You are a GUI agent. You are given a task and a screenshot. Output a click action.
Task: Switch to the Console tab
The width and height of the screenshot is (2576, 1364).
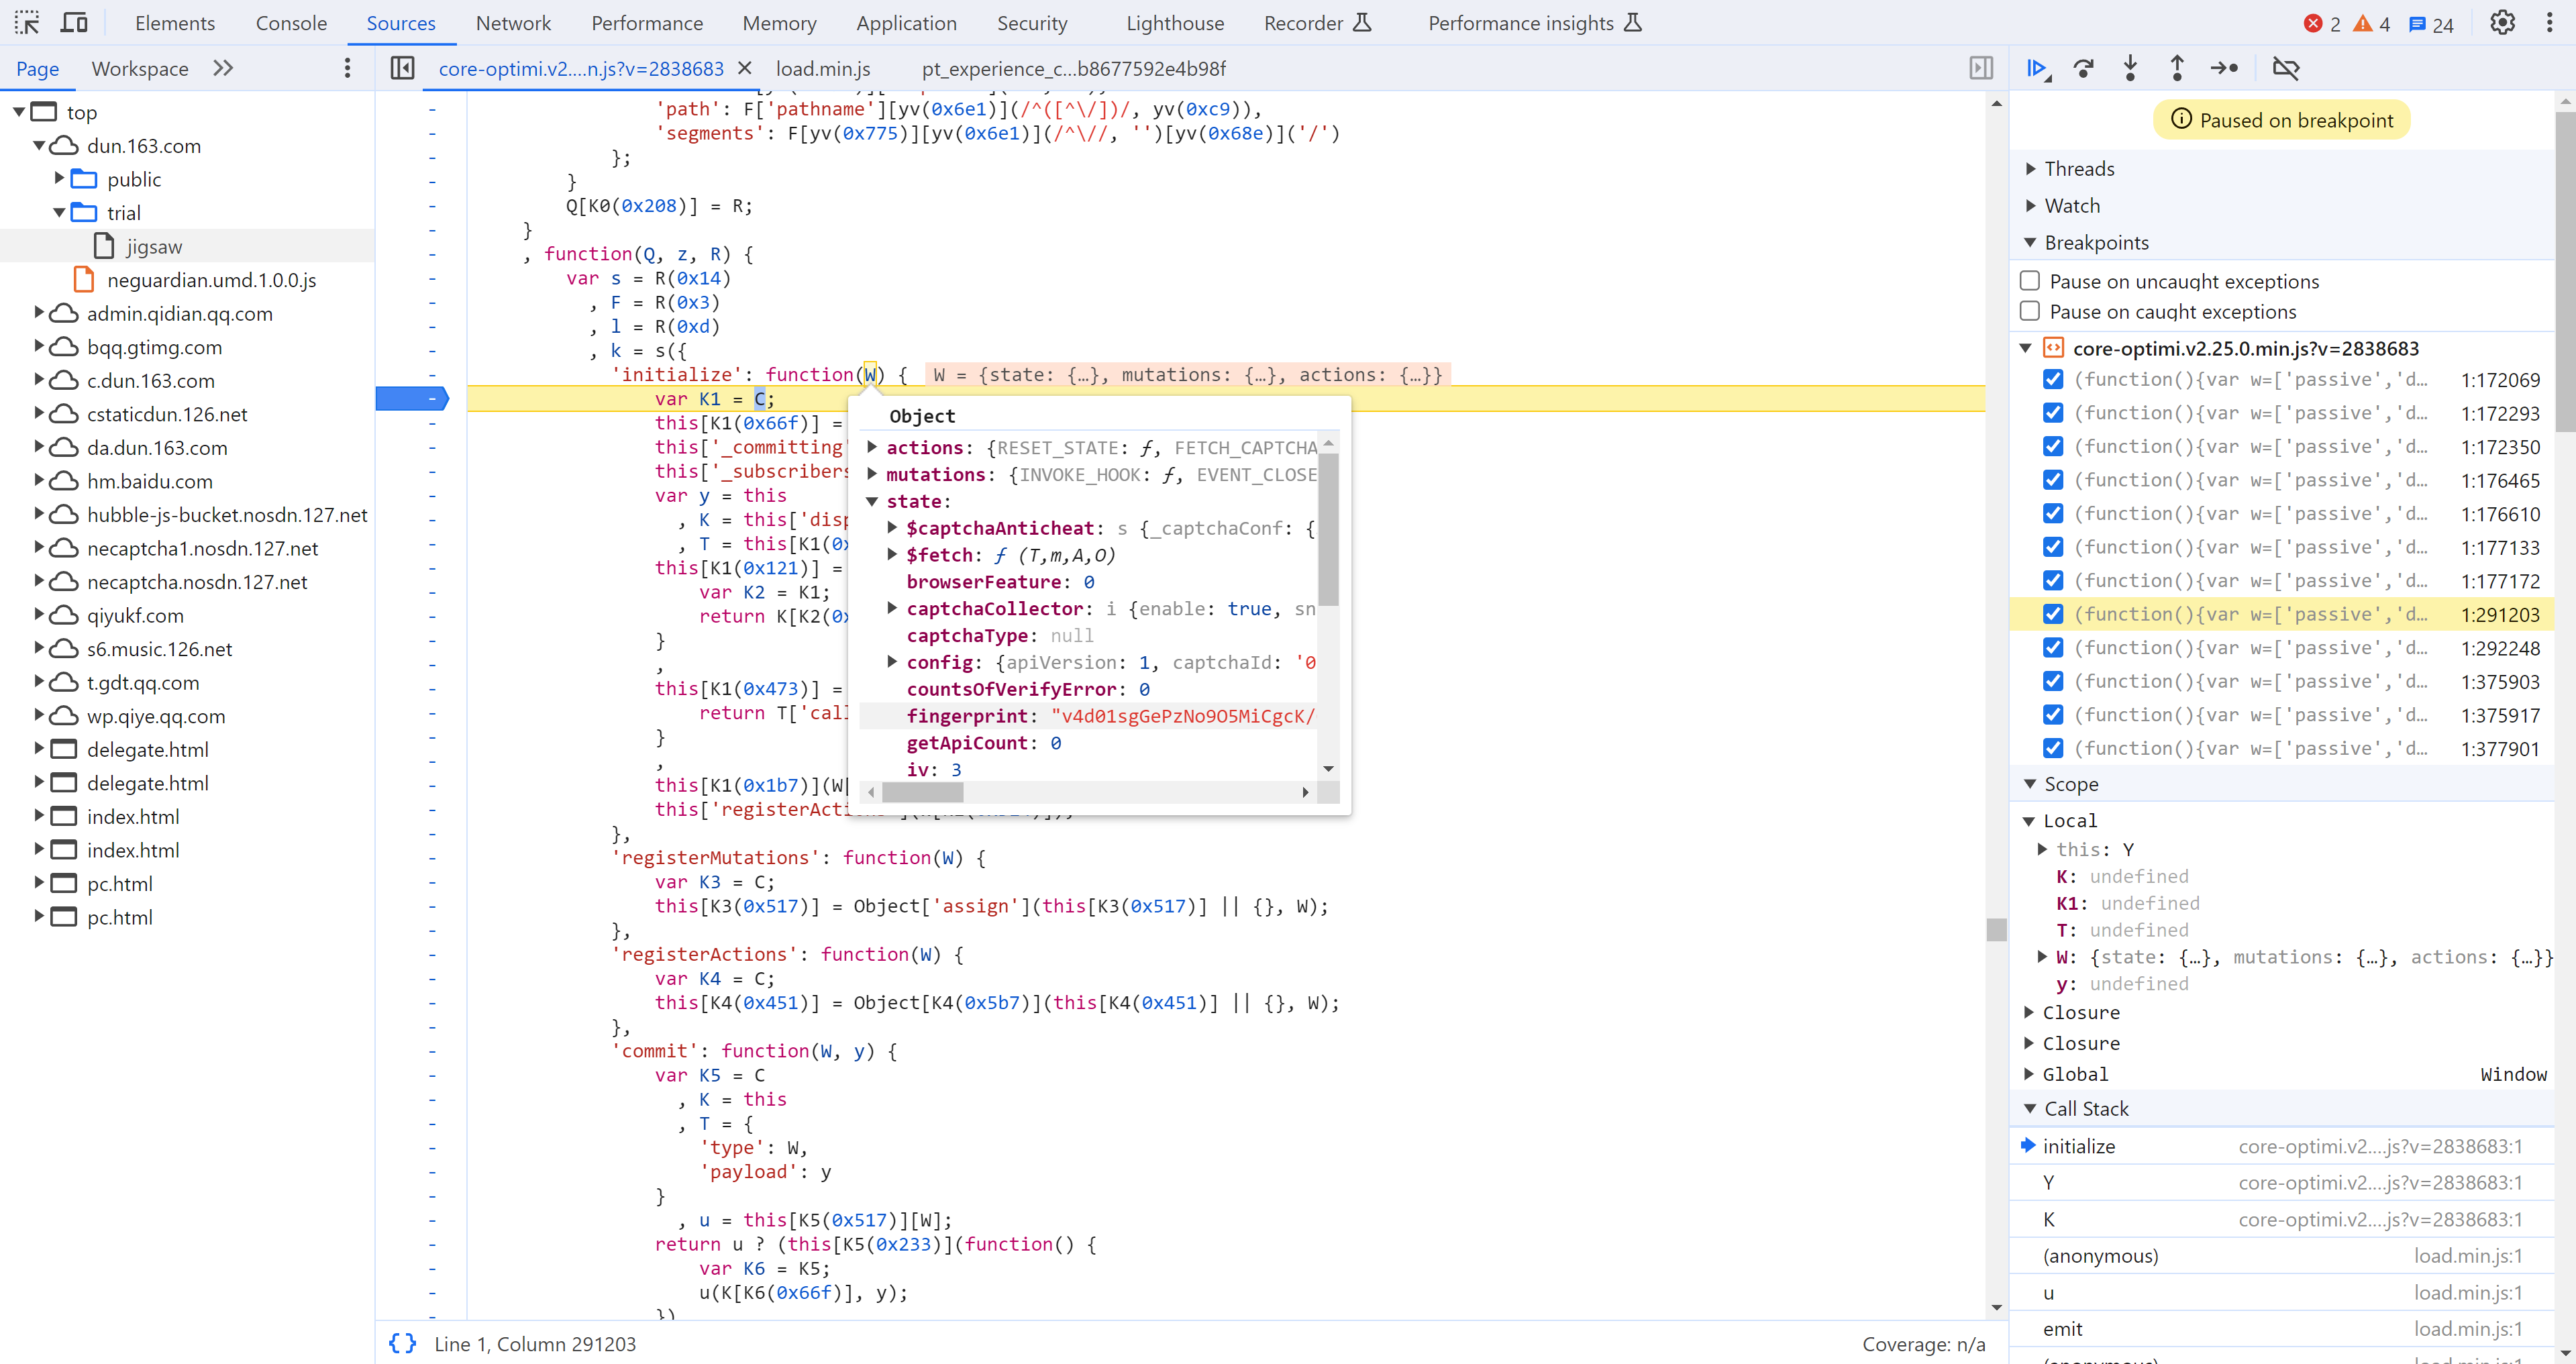291,23
